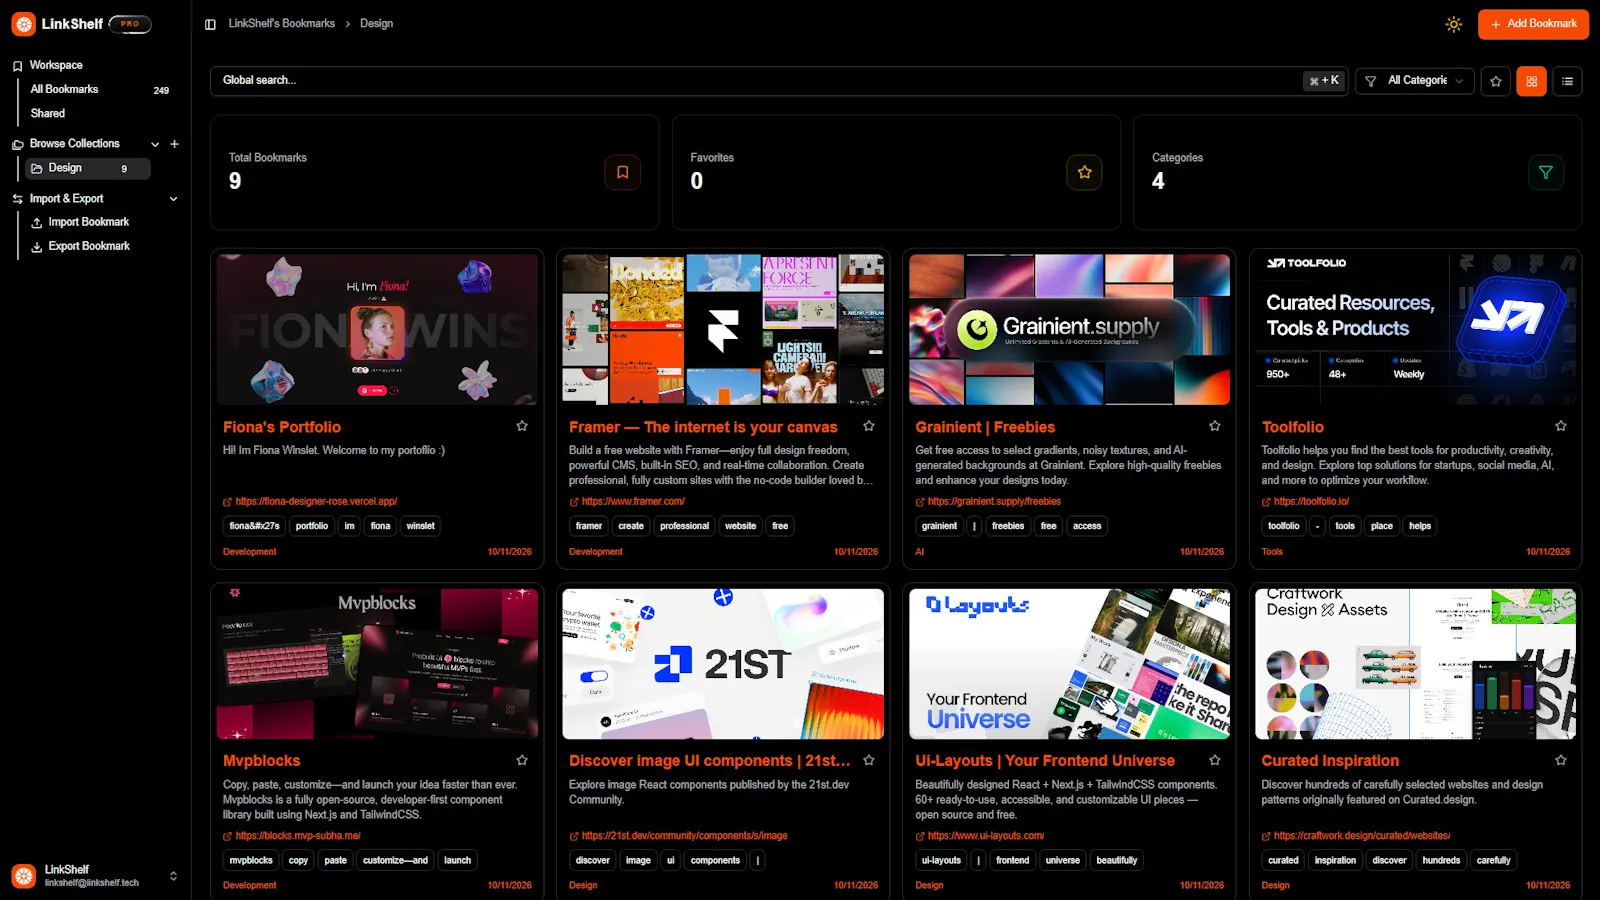Open the fiona-designer-rose.vercel.app link
The width and height of the screenshot is (1600, 900).
click(x=316, y=502)
